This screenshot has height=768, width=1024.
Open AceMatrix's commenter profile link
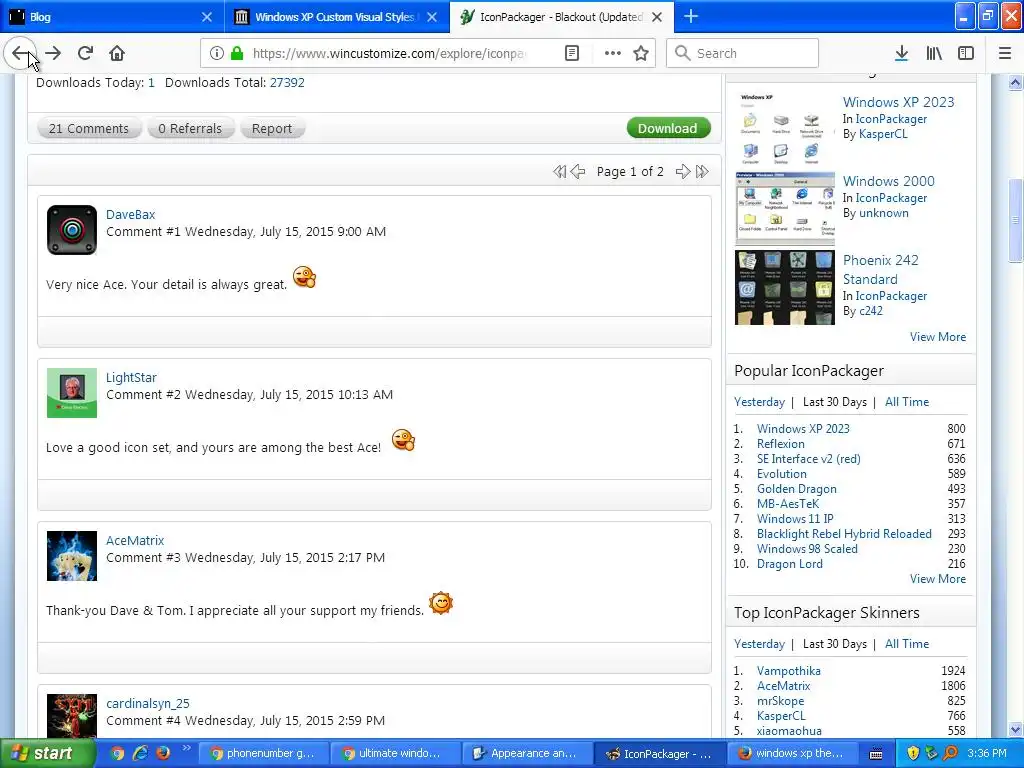135,541
